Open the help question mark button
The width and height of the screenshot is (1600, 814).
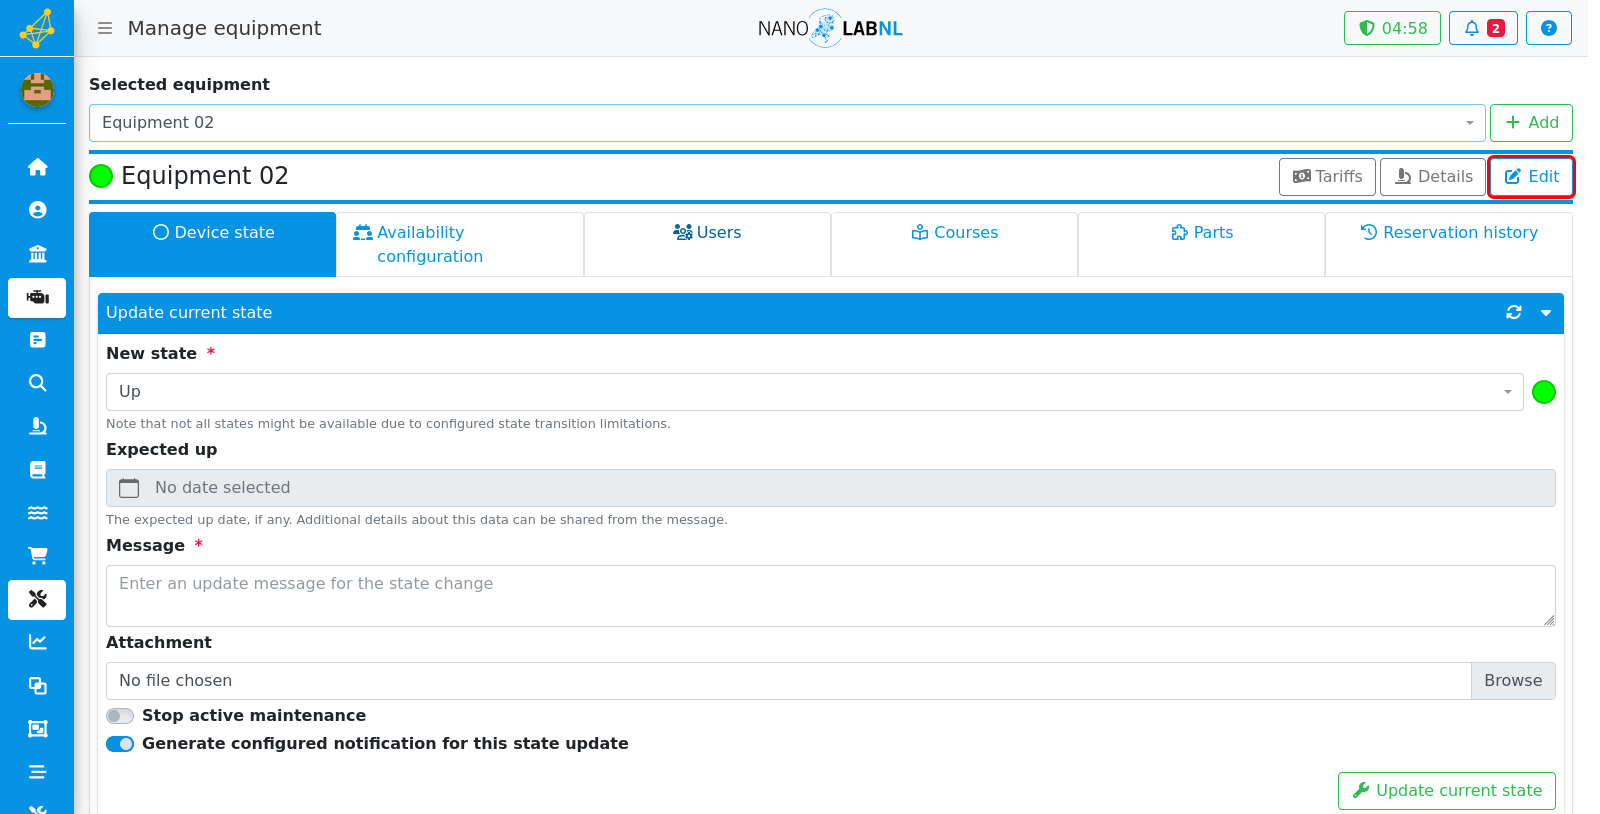pos(1548,28)
